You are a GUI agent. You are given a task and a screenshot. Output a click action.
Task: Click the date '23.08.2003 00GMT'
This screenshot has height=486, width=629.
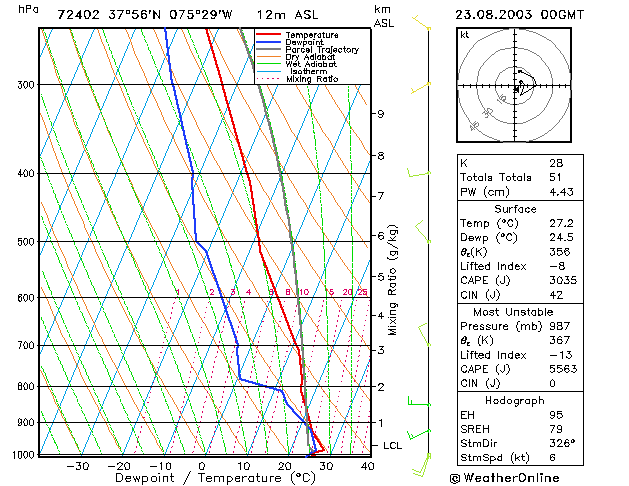click(x=519, y=15)
